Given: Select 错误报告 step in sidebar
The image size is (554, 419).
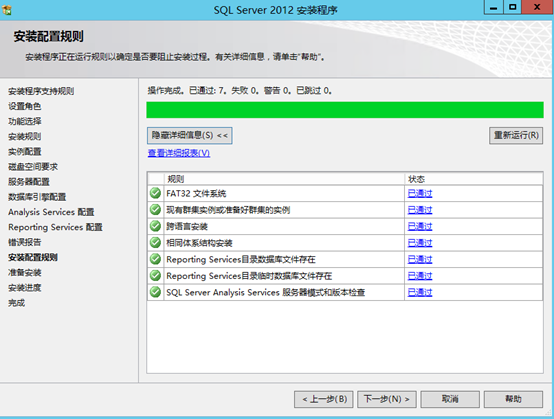Looking at the screenshot, I should pos(25,242).
